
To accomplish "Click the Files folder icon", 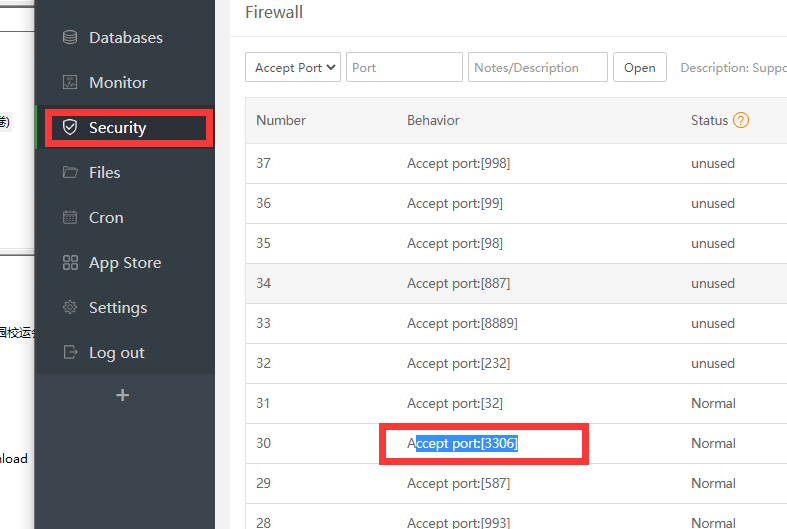I will click(70, 173).
